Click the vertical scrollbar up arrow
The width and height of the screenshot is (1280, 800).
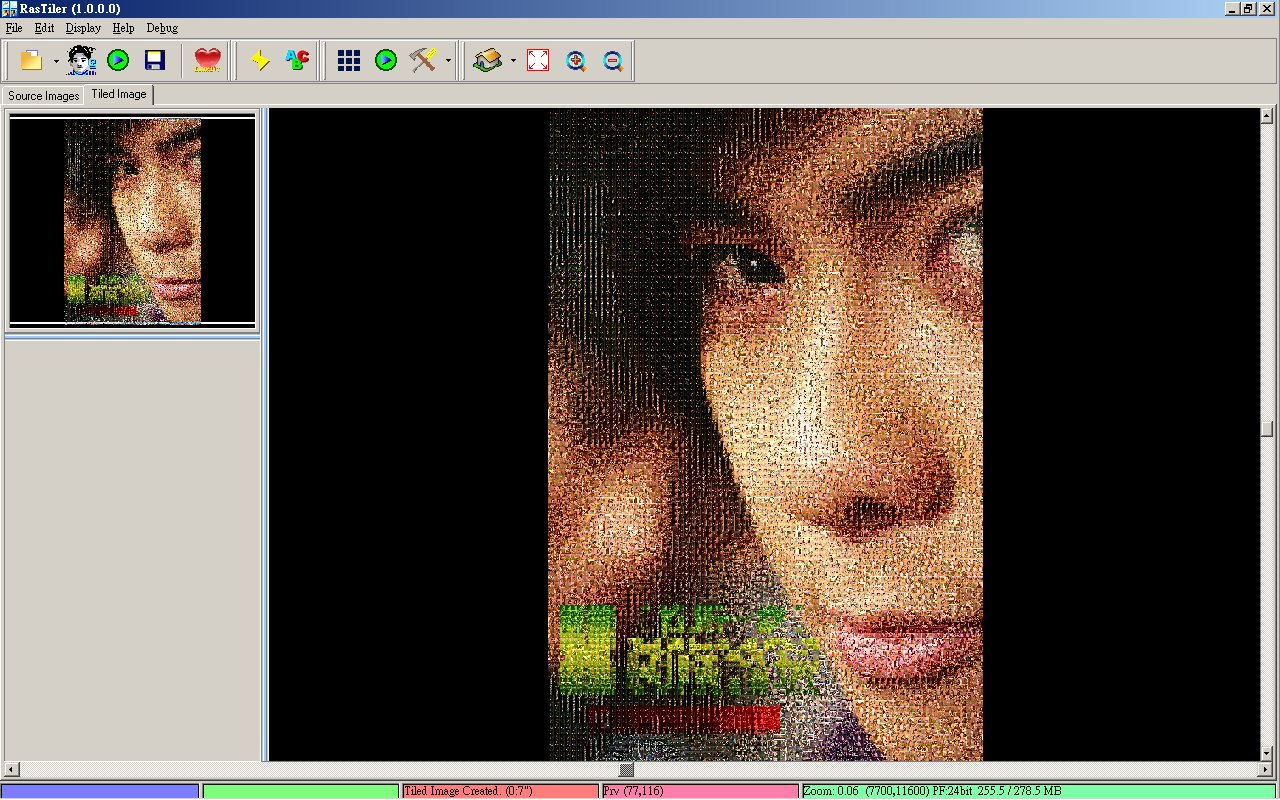tap(1267, 115)
